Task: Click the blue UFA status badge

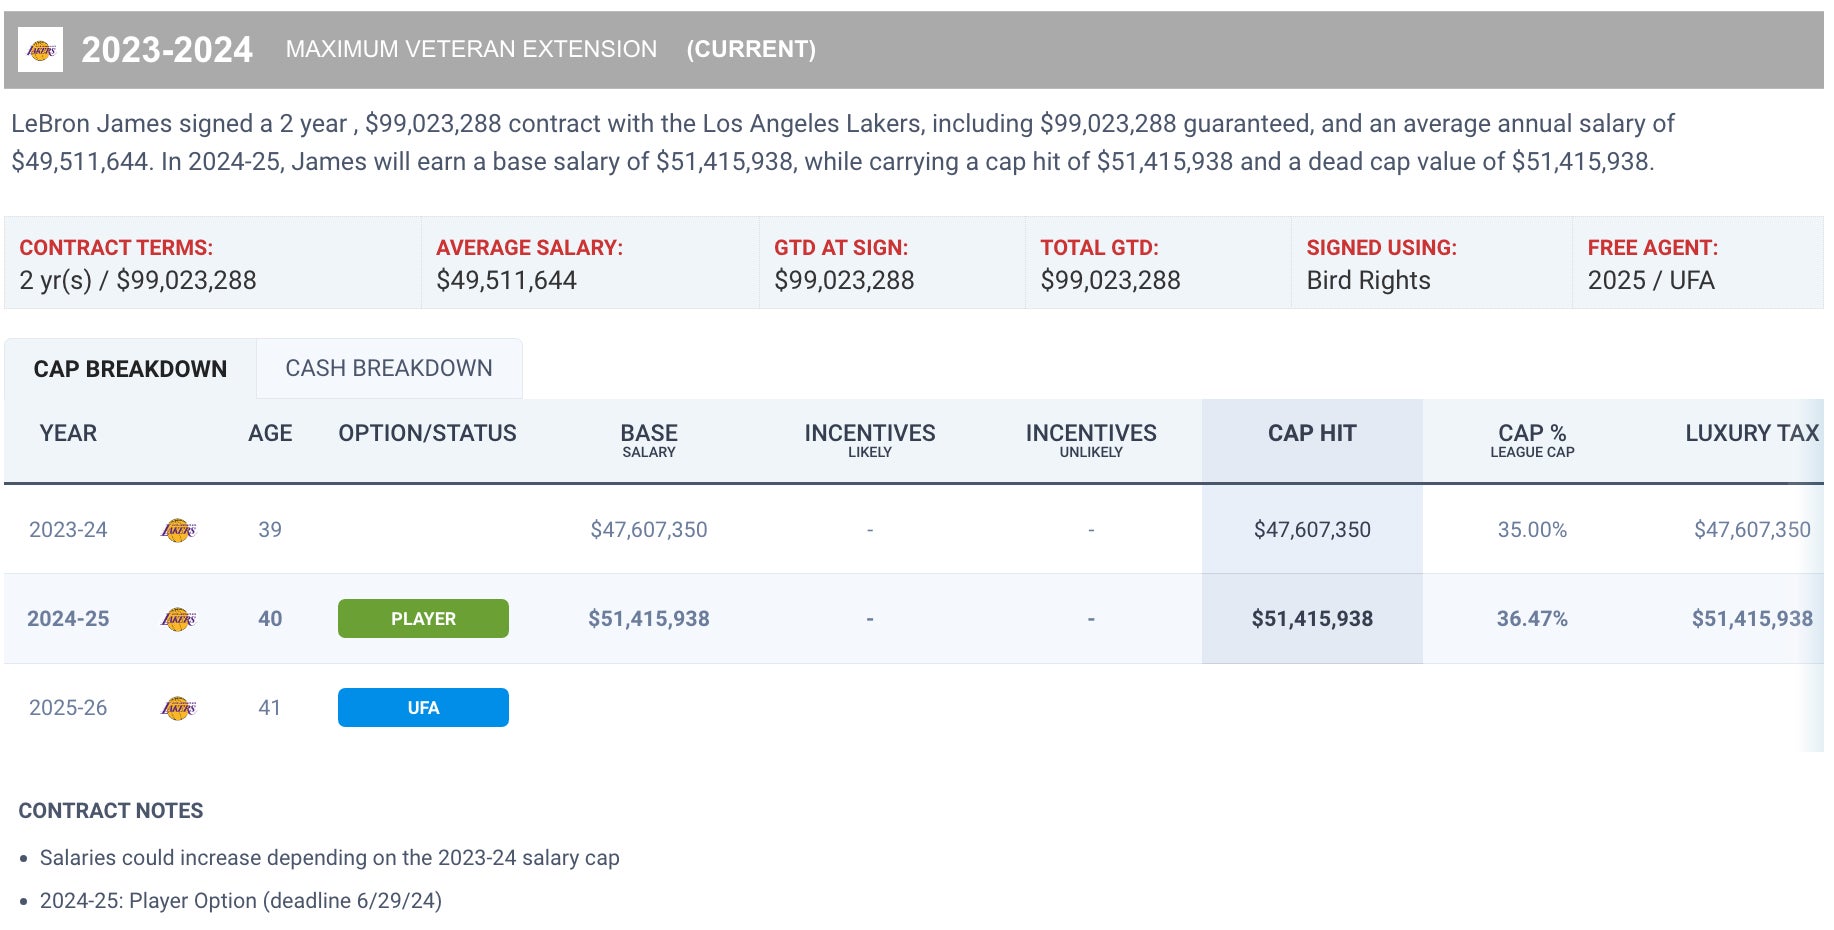Action: coord(423,708)
